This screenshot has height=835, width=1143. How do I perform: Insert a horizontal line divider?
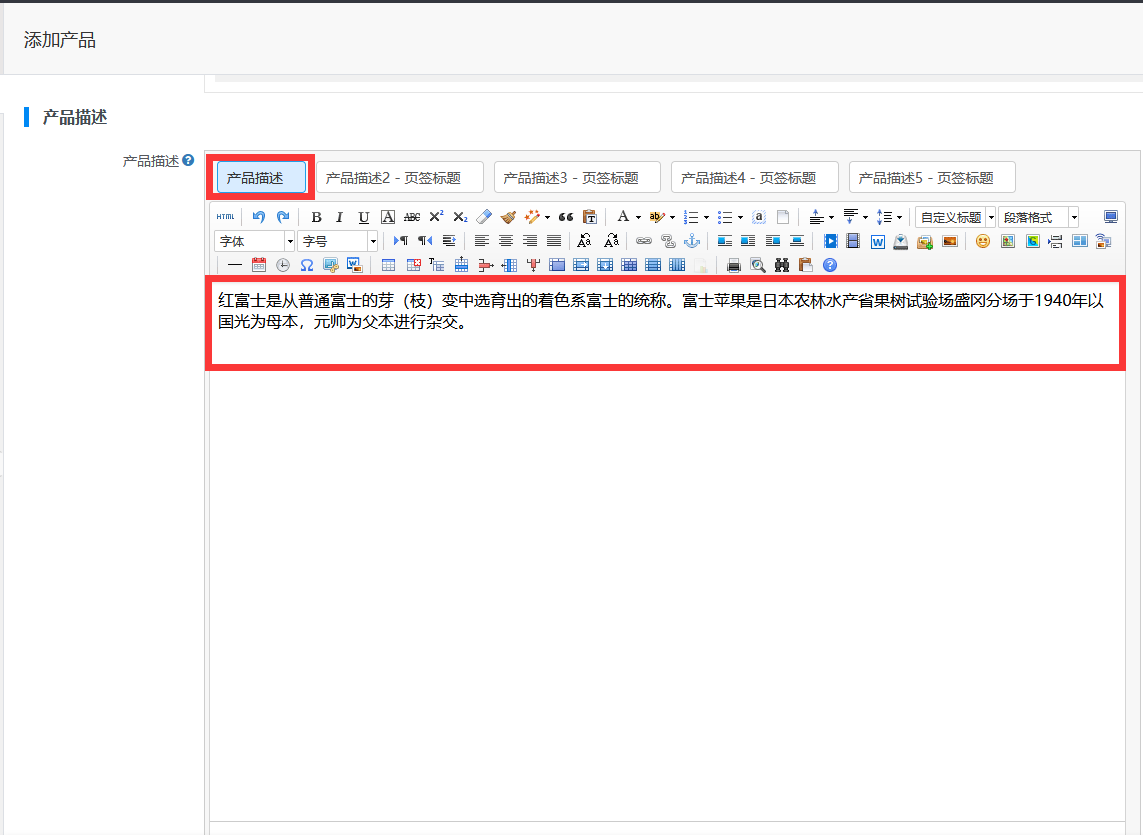[235, 265]
